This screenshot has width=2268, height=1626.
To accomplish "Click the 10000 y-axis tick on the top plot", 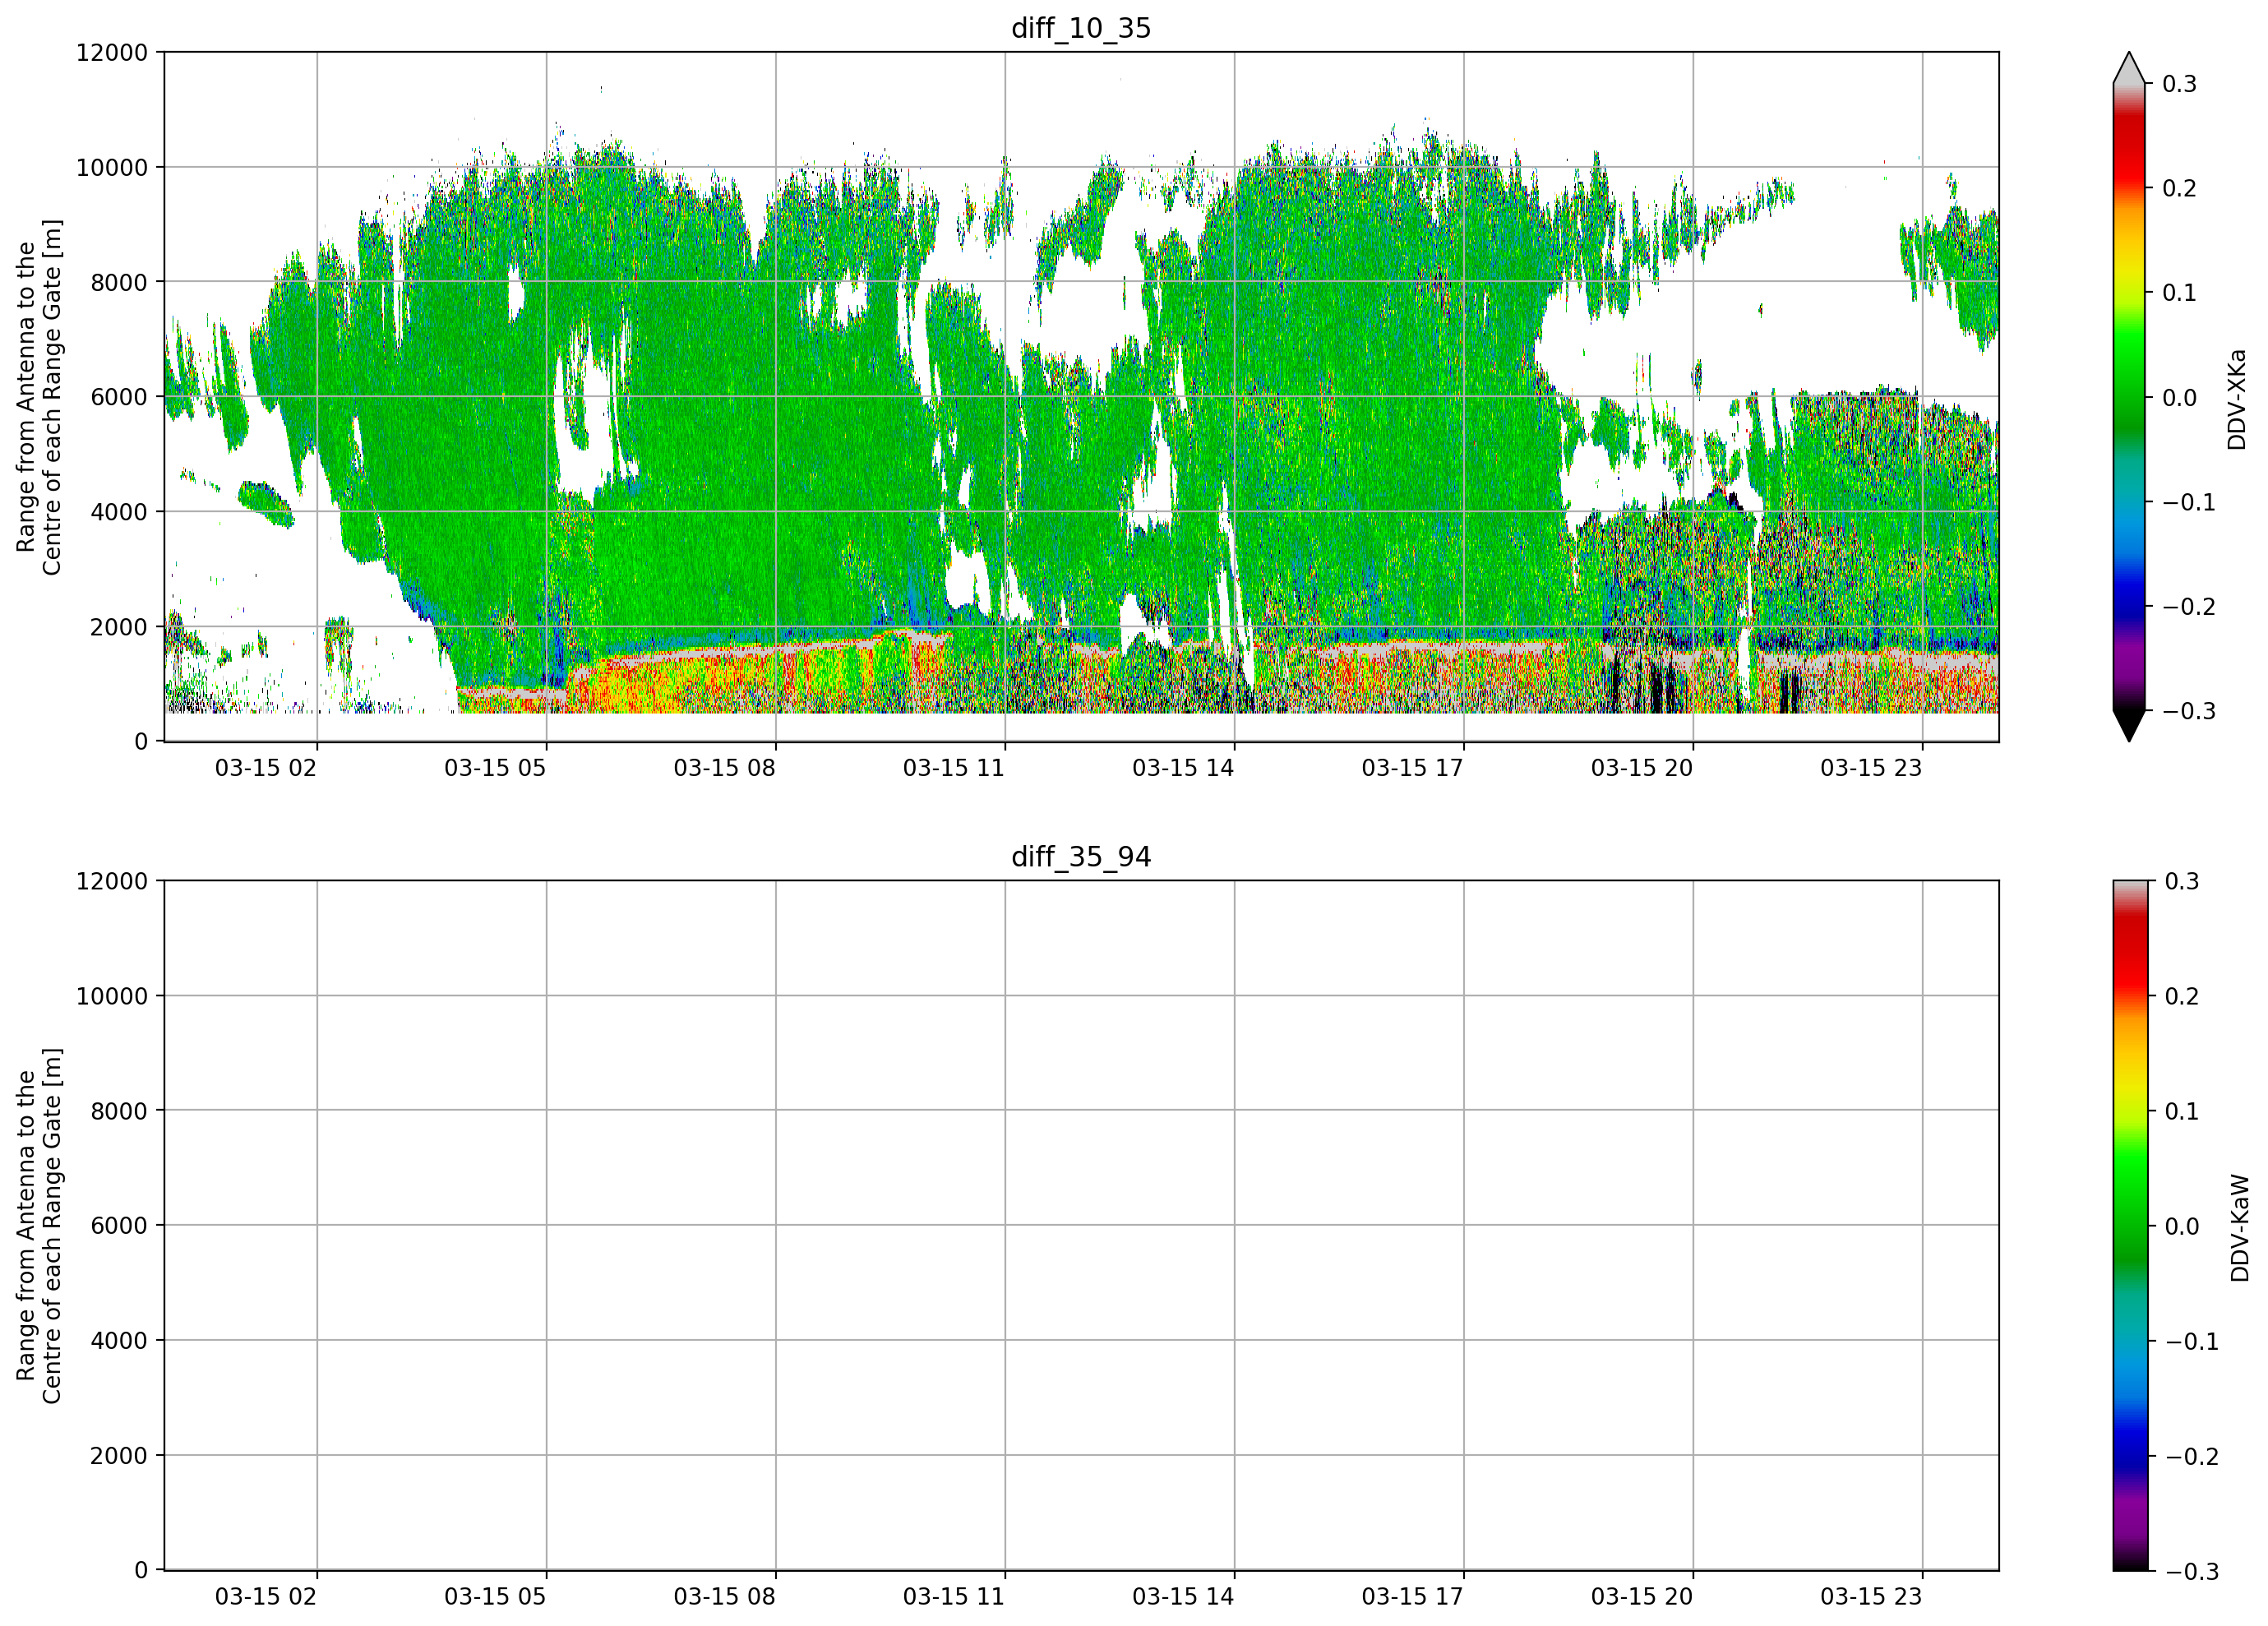I will coord(112,168).
